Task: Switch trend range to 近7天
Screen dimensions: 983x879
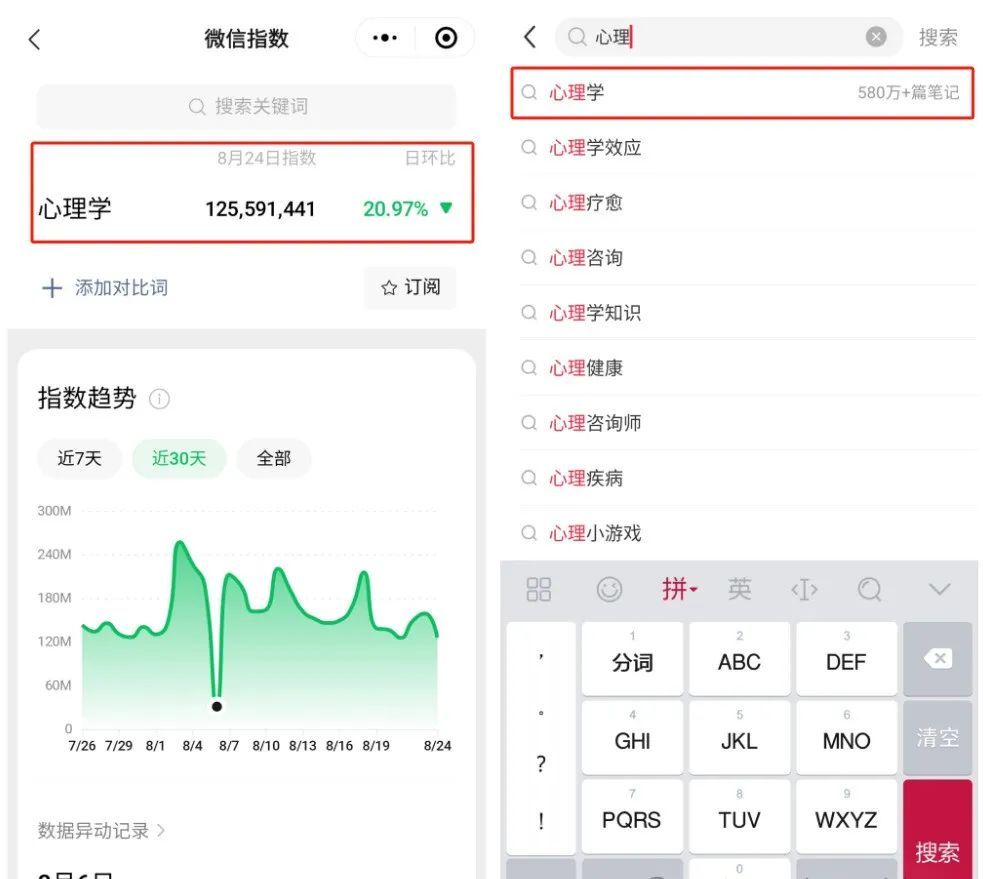Action: click(x=80, y=458)
